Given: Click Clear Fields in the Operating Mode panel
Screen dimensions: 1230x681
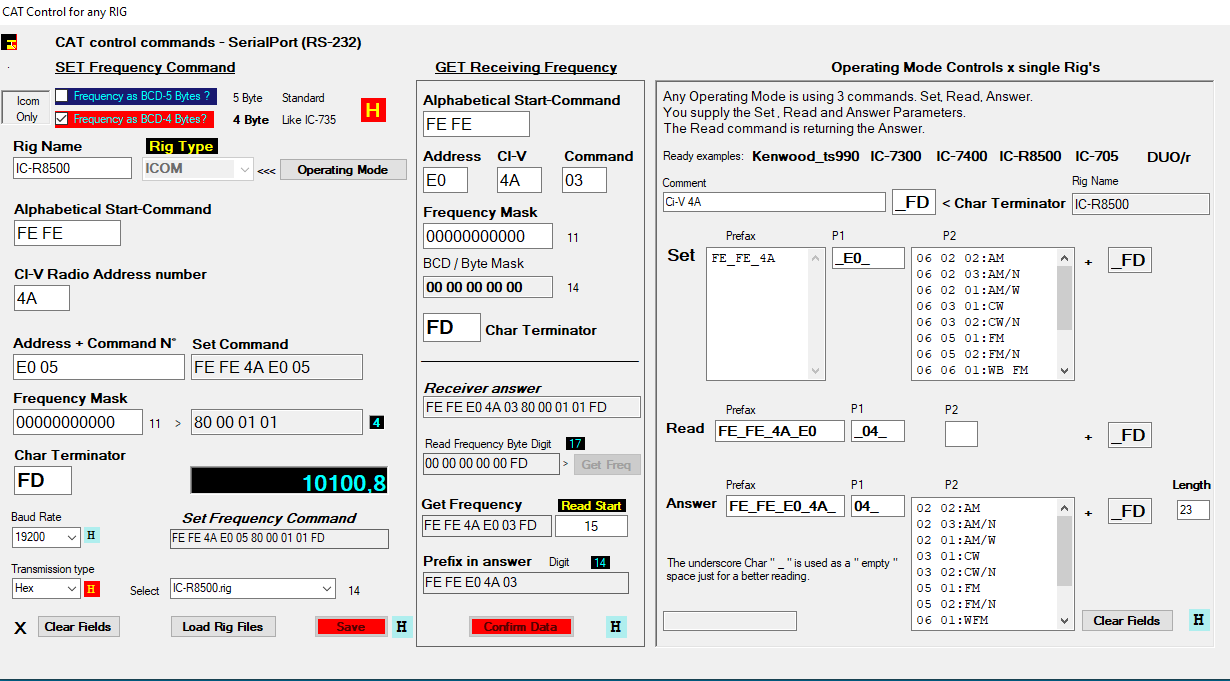Looking at the screenshot, I should [1127, 621].
